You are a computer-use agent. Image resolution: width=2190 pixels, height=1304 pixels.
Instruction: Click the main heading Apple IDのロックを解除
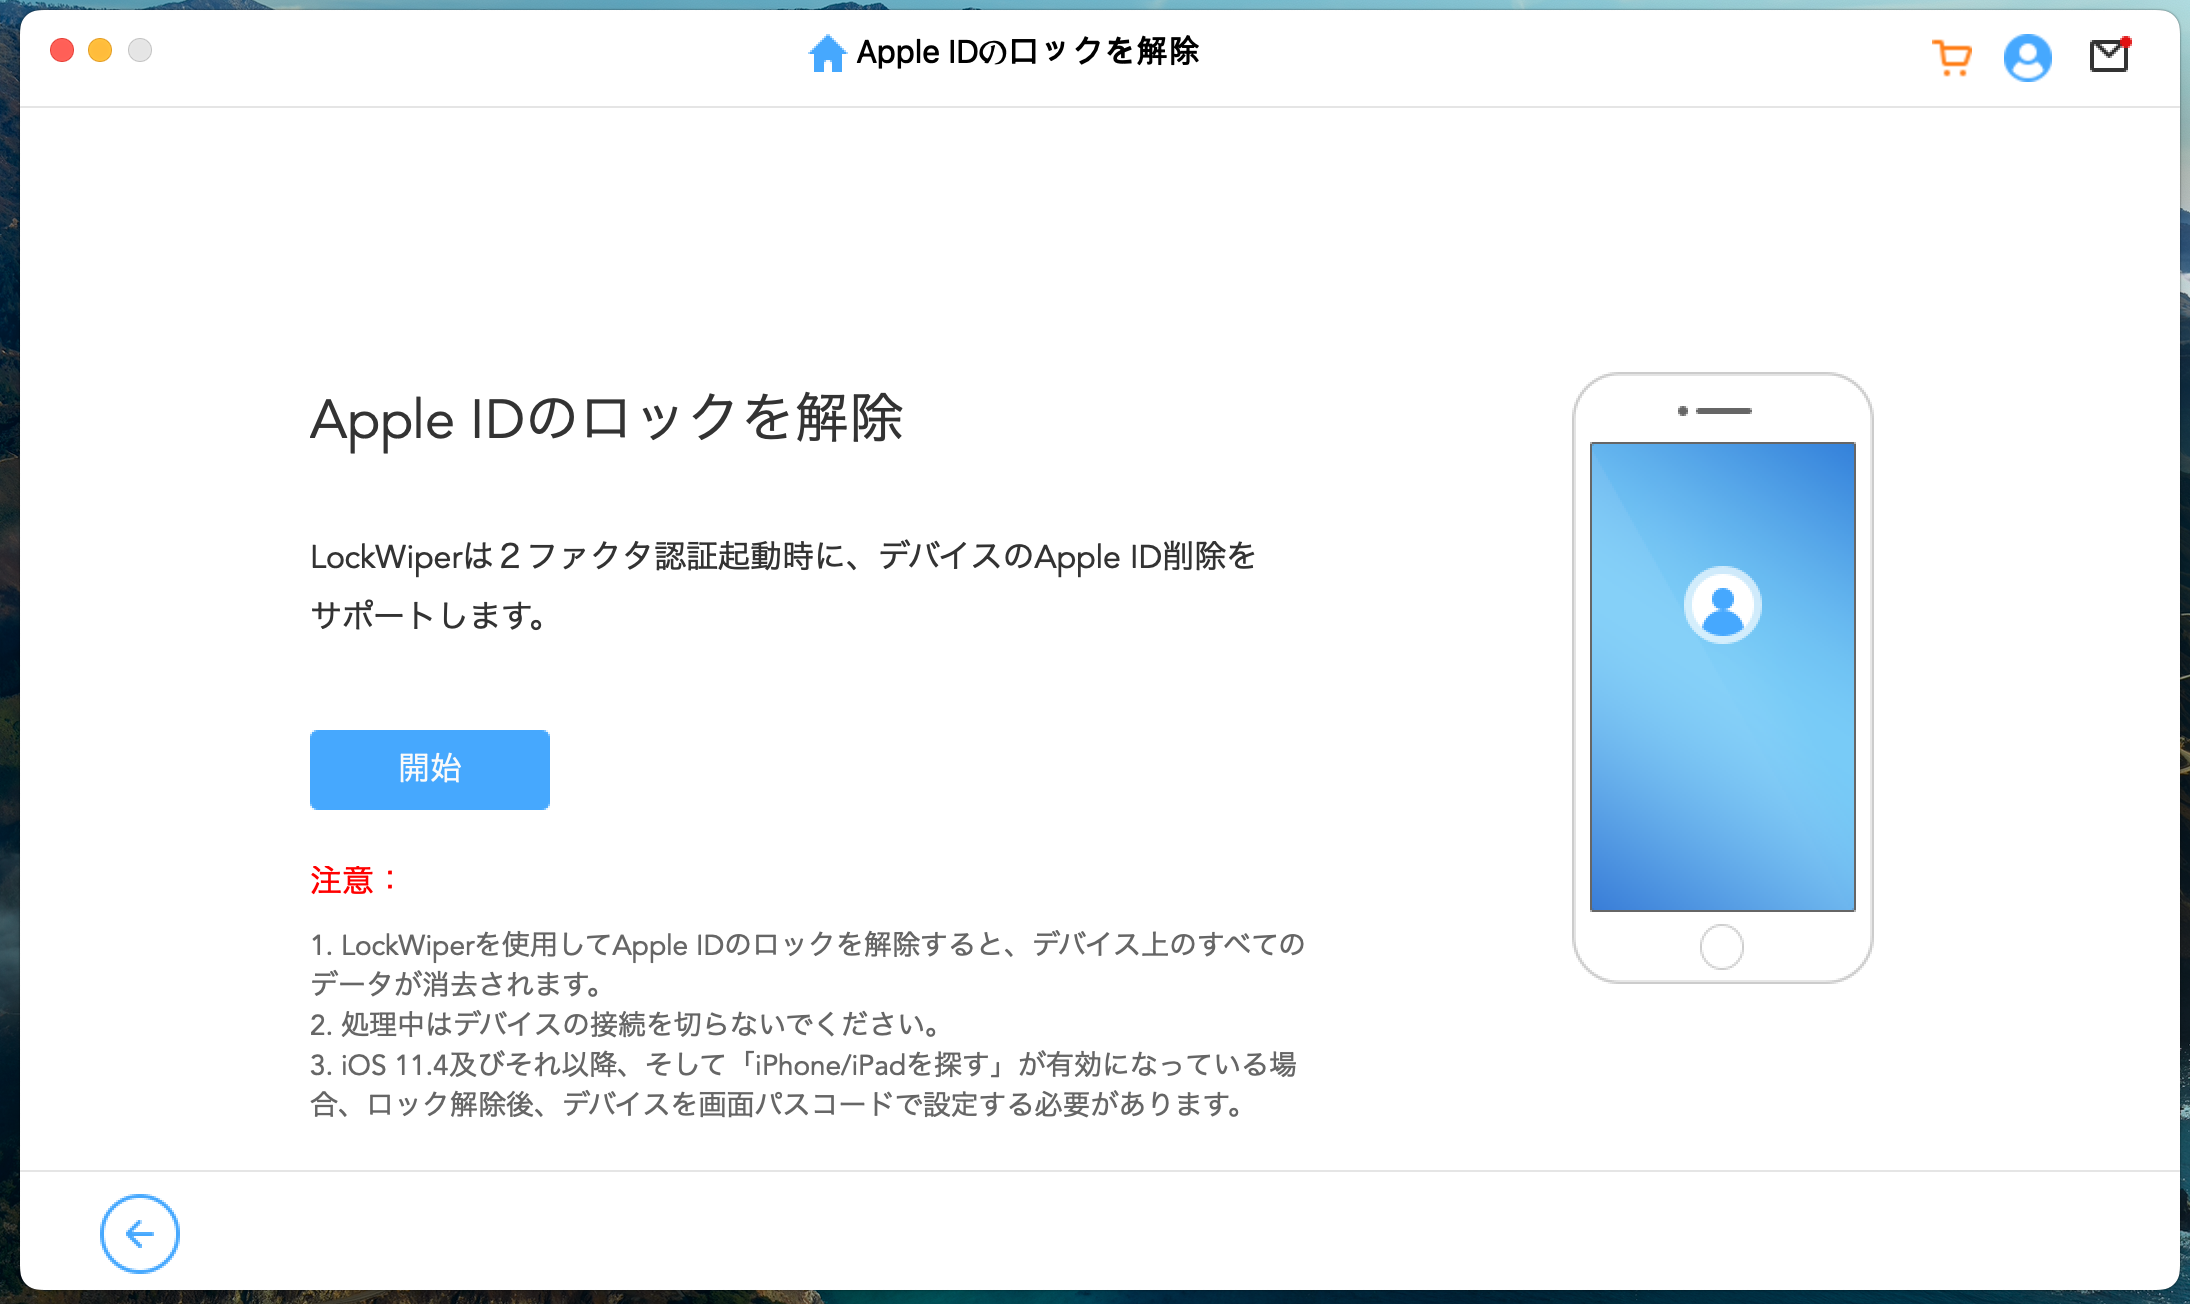click(x=607, y=418)
